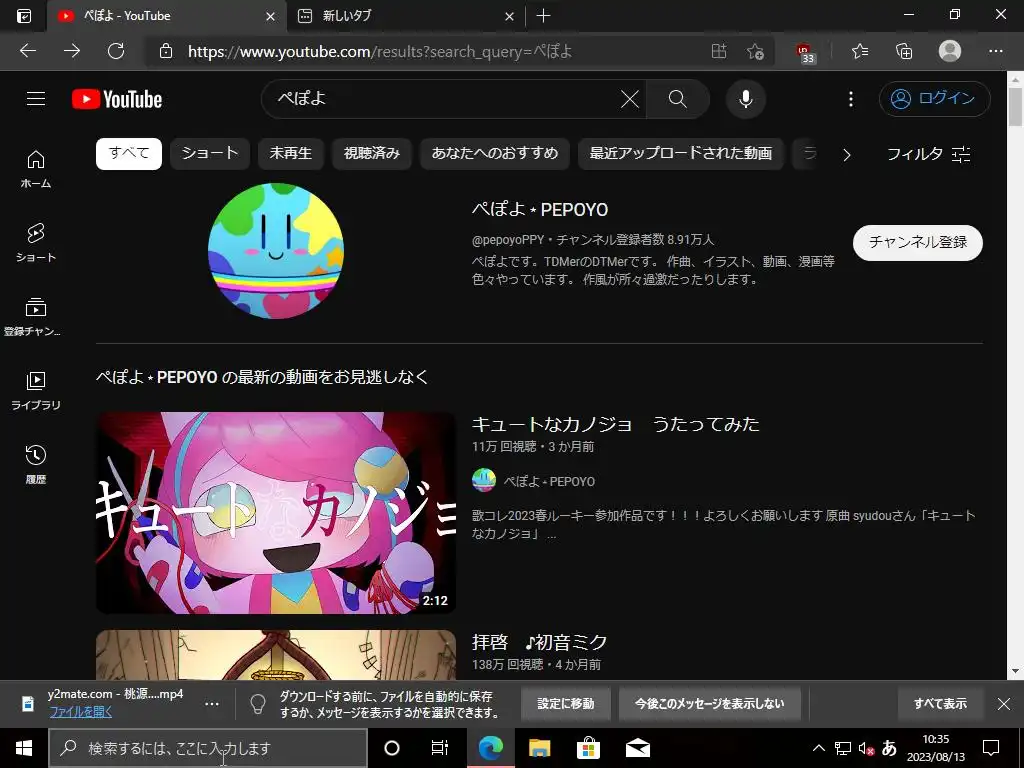Click the ログイン sign-in button

935,99
